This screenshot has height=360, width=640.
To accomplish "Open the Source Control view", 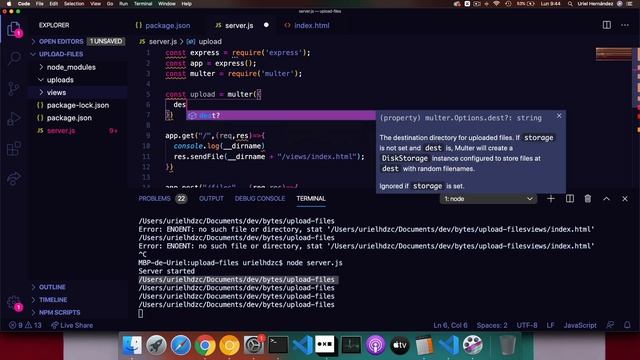I will coord(14,88).
